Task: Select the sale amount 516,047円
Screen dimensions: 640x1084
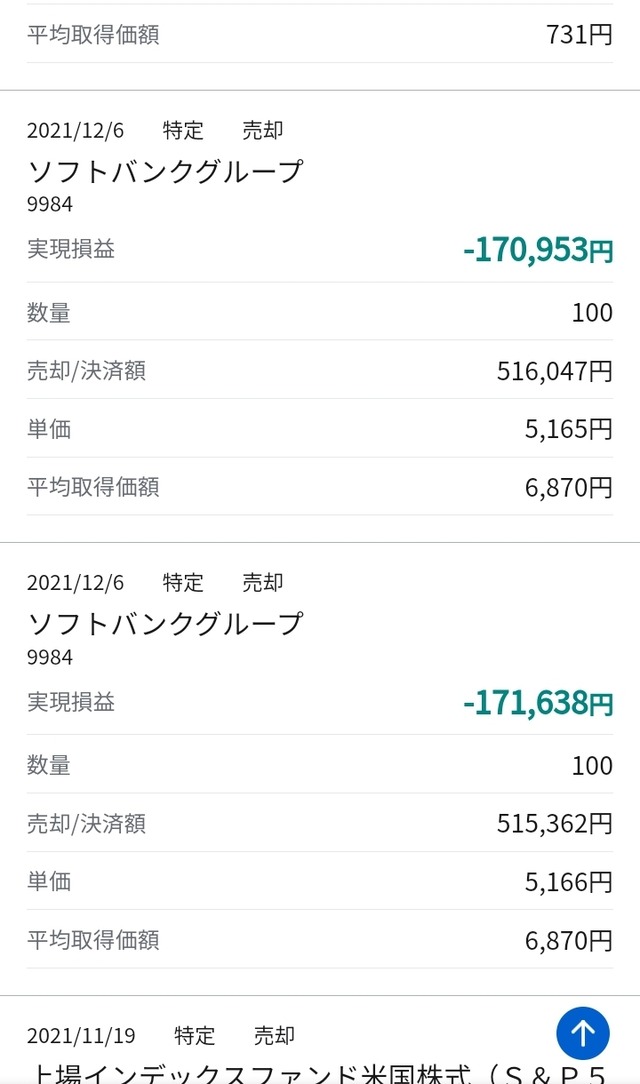Action: (554, 371)
